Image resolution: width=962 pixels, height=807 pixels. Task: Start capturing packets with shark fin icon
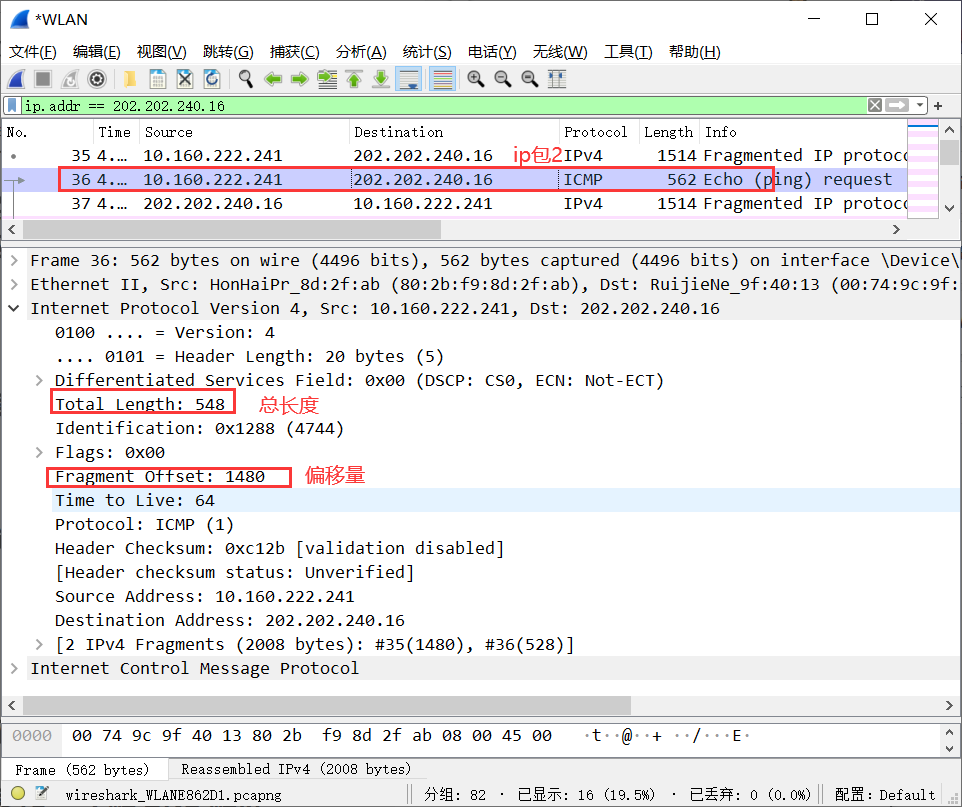point(17,79)
